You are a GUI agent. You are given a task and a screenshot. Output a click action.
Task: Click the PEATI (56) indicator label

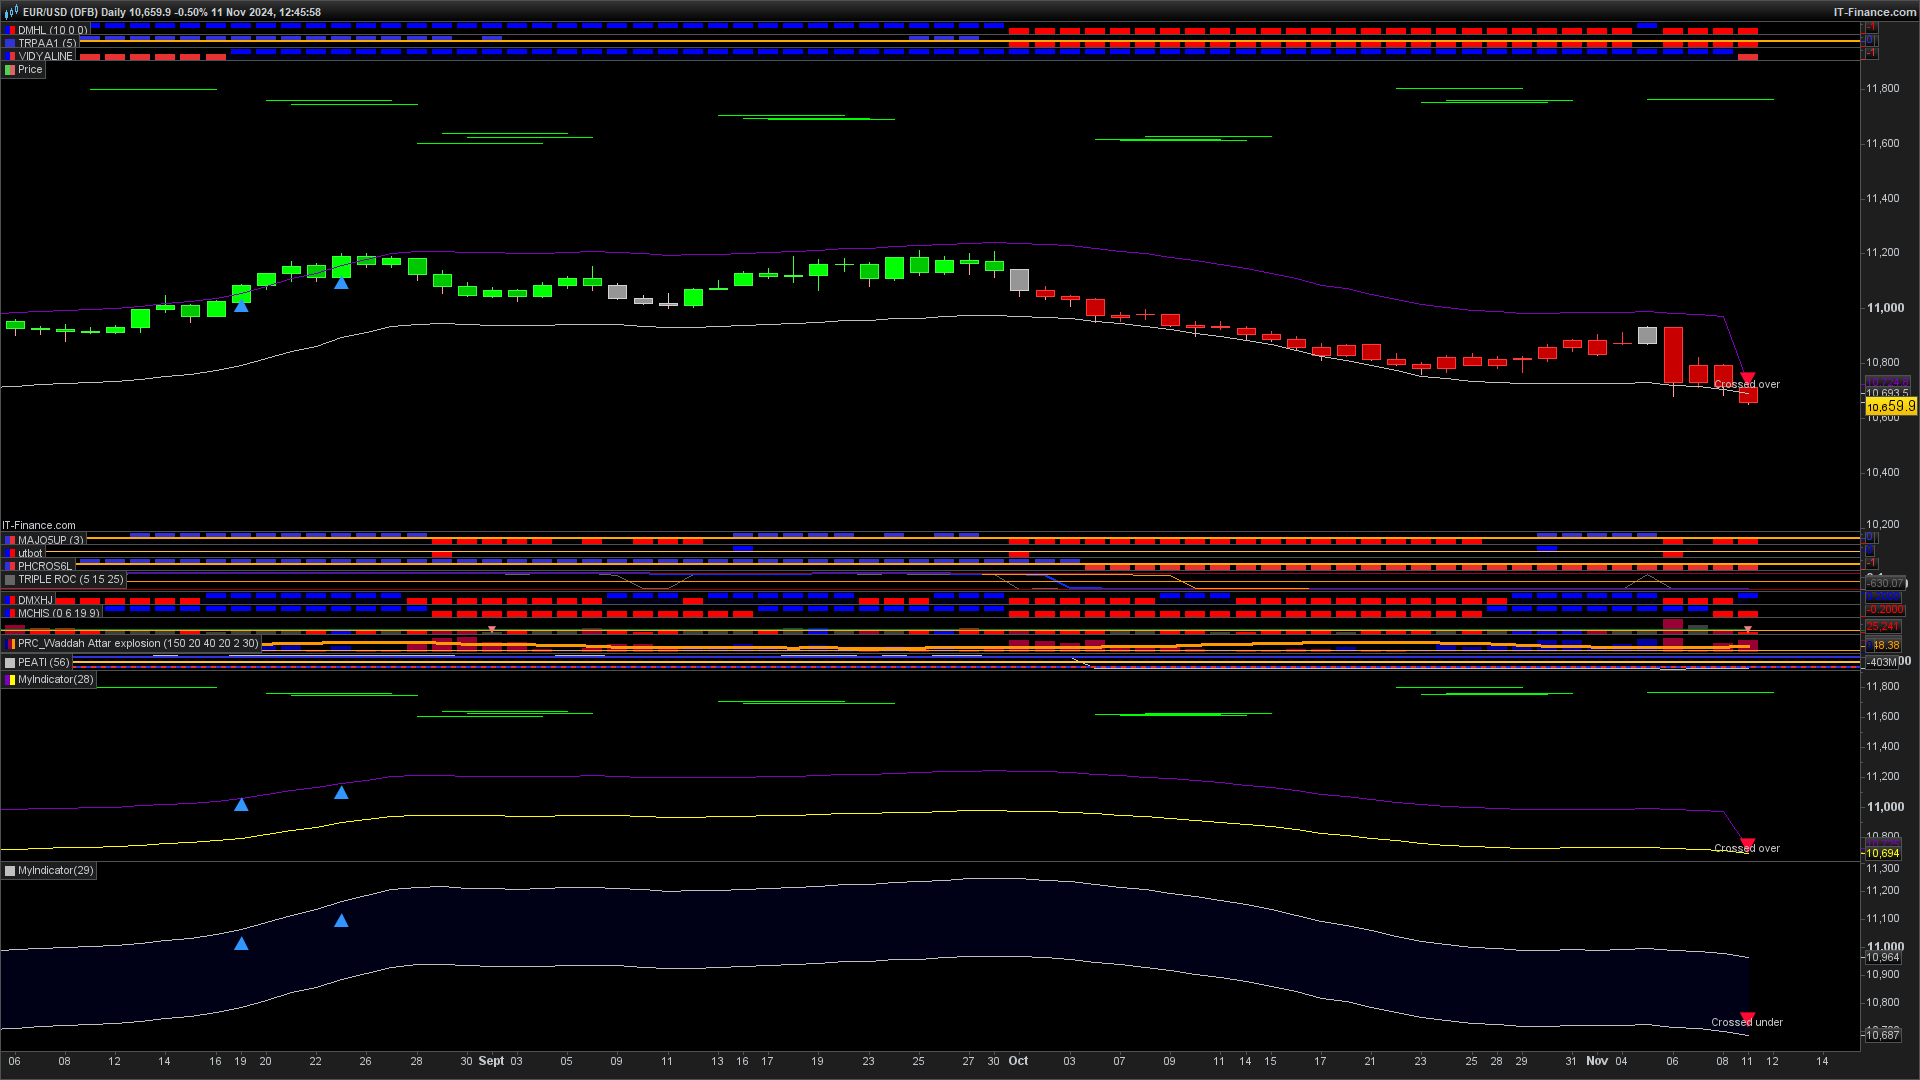point(43,663)
